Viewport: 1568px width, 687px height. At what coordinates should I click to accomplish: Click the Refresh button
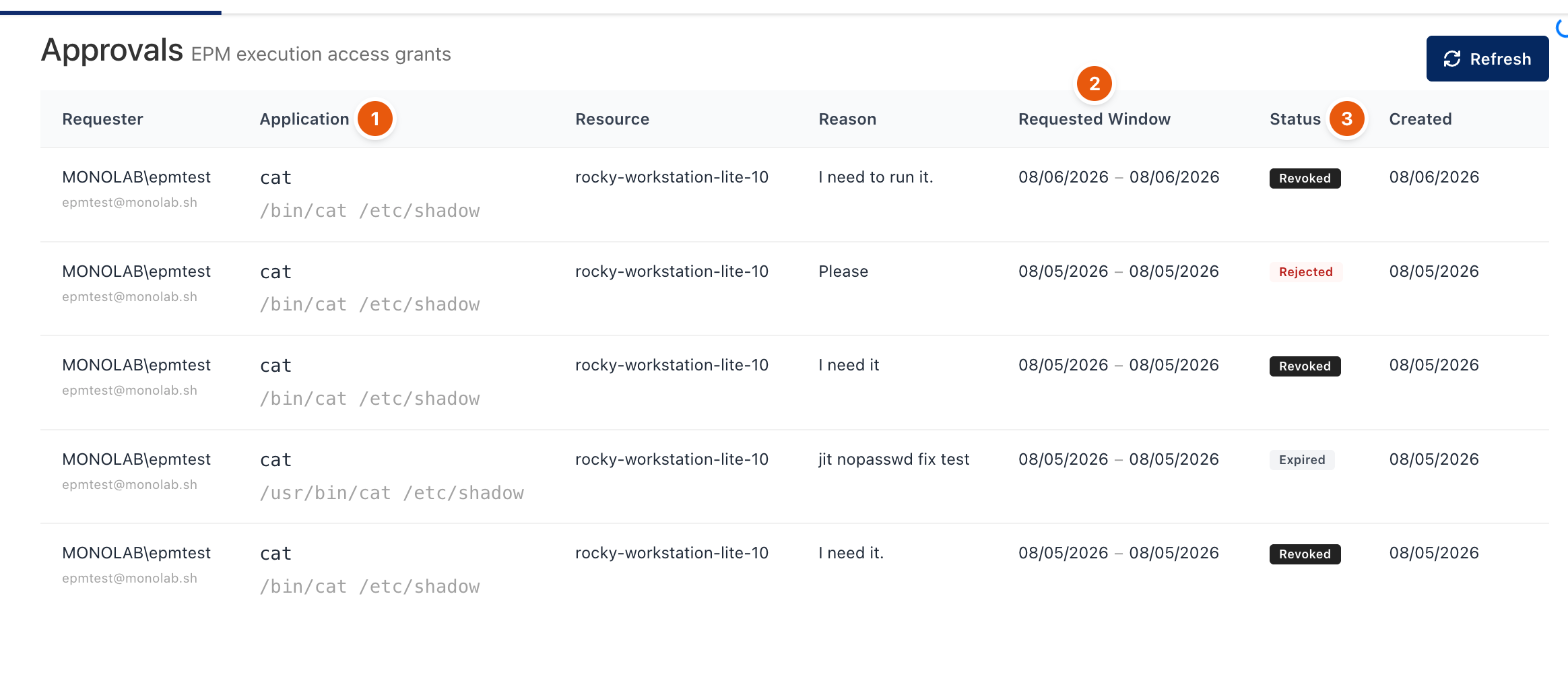(1487, 59)
